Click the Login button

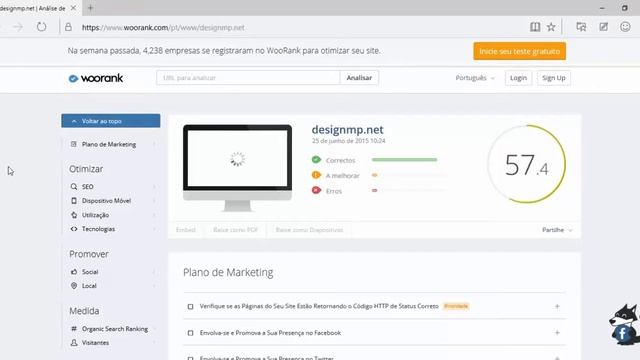(518, 78)
